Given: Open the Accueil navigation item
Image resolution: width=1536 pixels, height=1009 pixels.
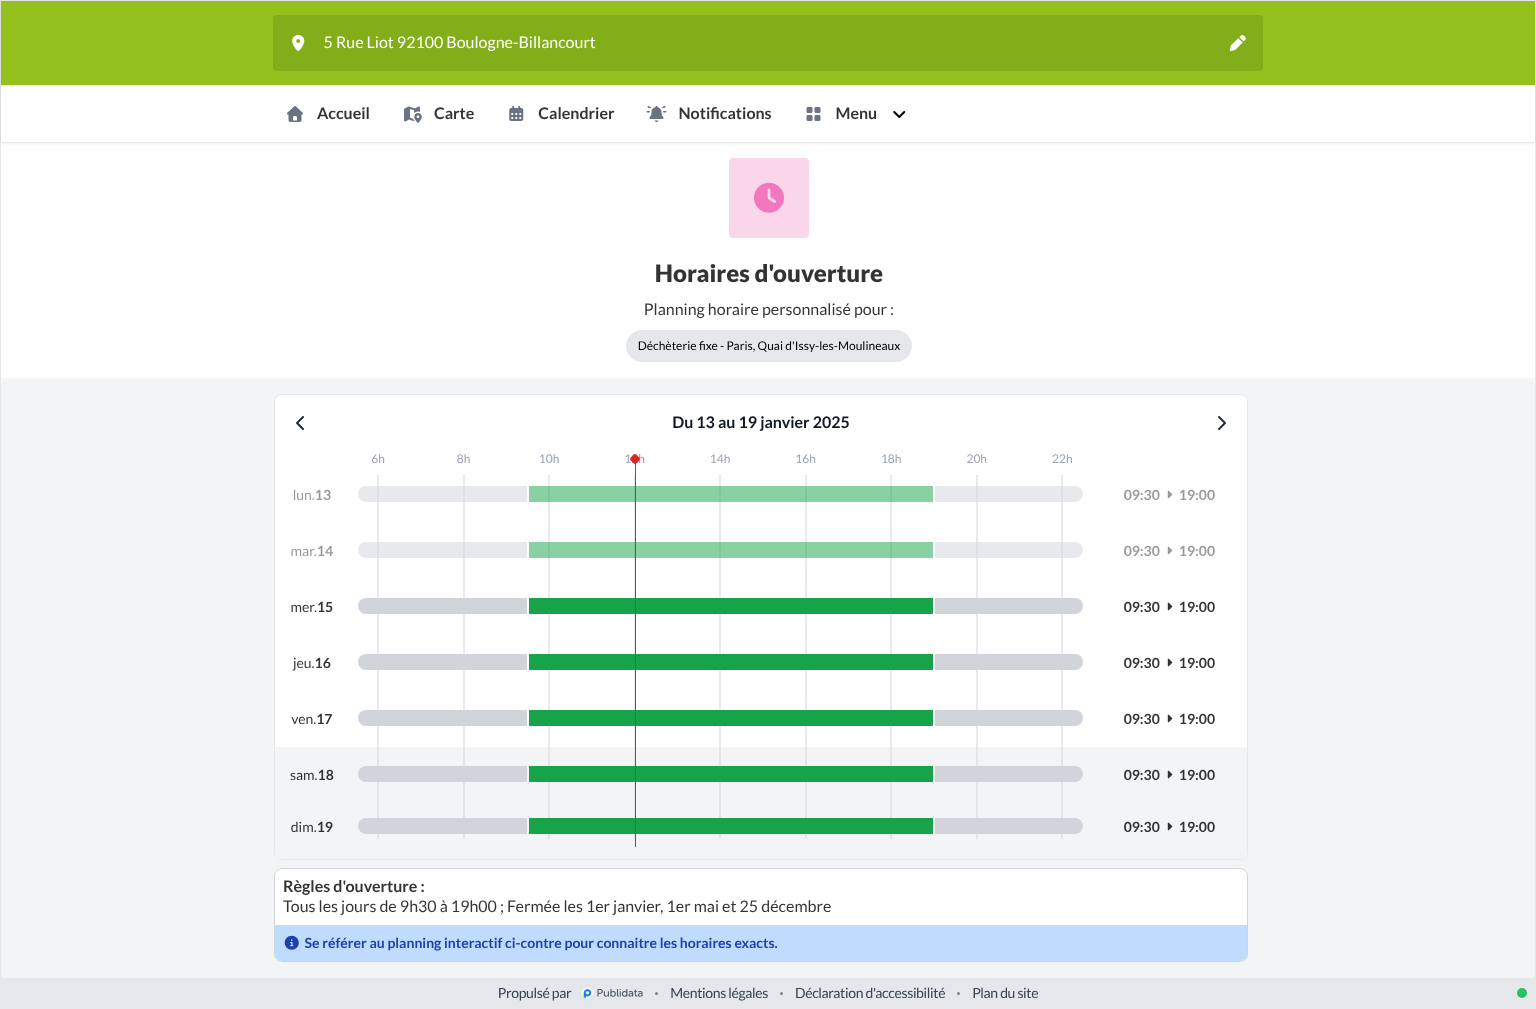Looking at the screenshot, I should [x=328, y=114].
